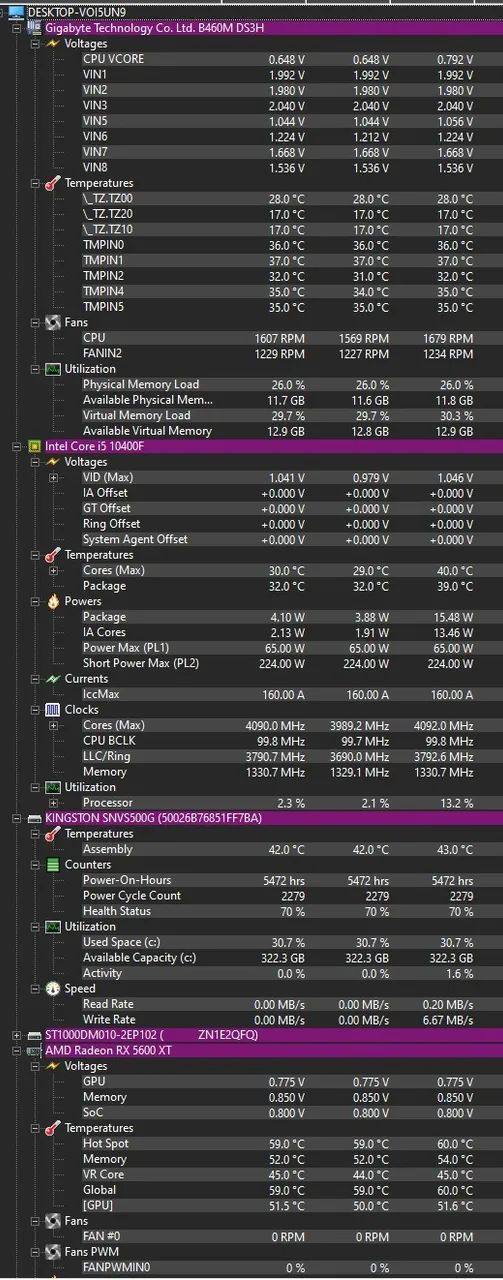
Task: Expand the ST1000DM010-2EP102 drive node
Action: [16, 1035]
